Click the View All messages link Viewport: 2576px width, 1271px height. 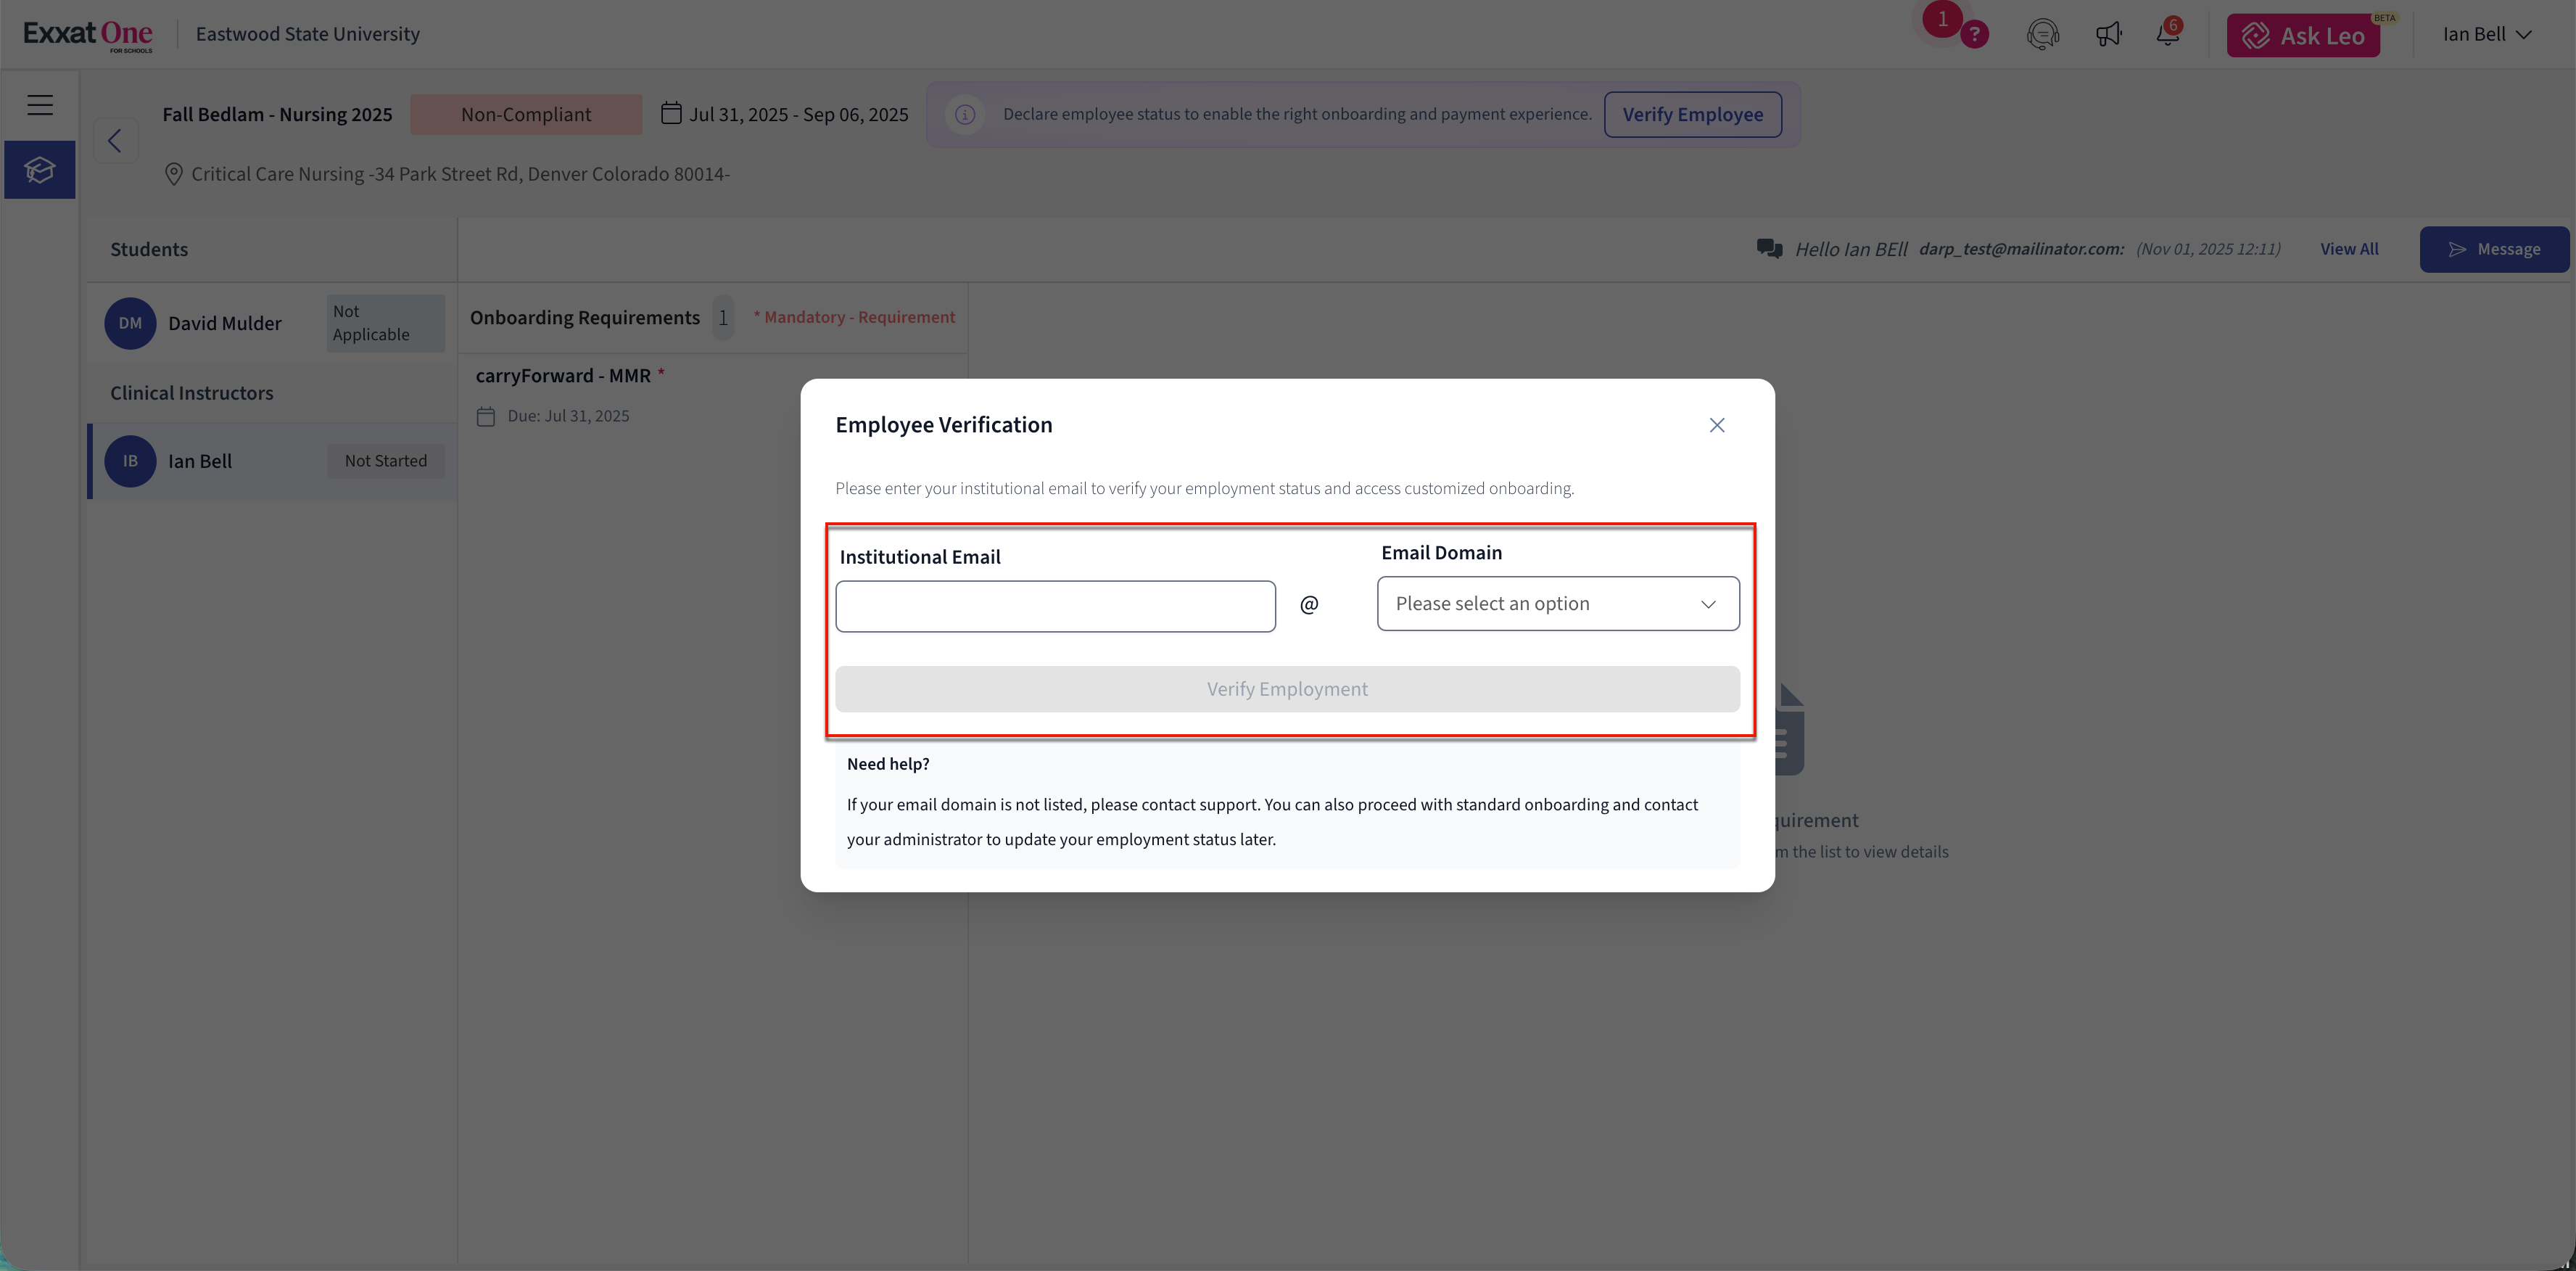click(2349, 249)
